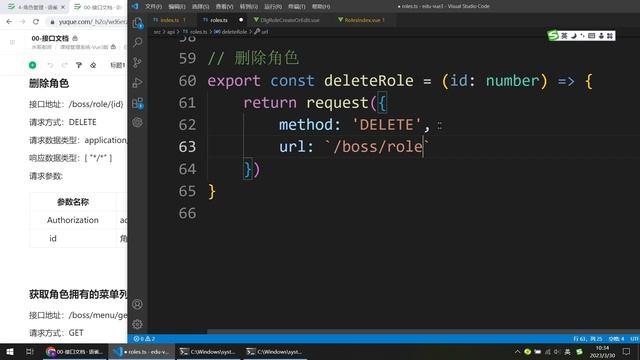Open the Windows Start menu

[10, 351]
